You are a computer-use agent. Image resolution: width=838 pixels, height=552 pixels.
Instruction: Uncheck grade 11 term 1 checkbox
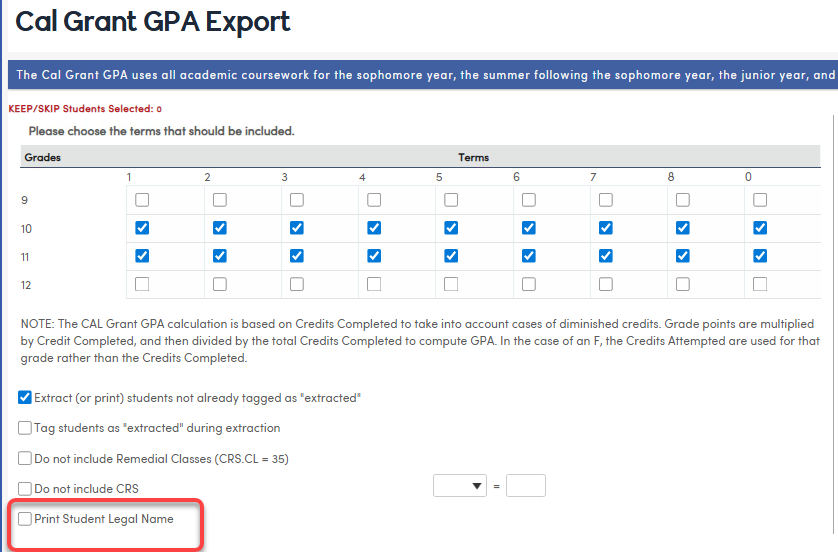tap(142, 256)
